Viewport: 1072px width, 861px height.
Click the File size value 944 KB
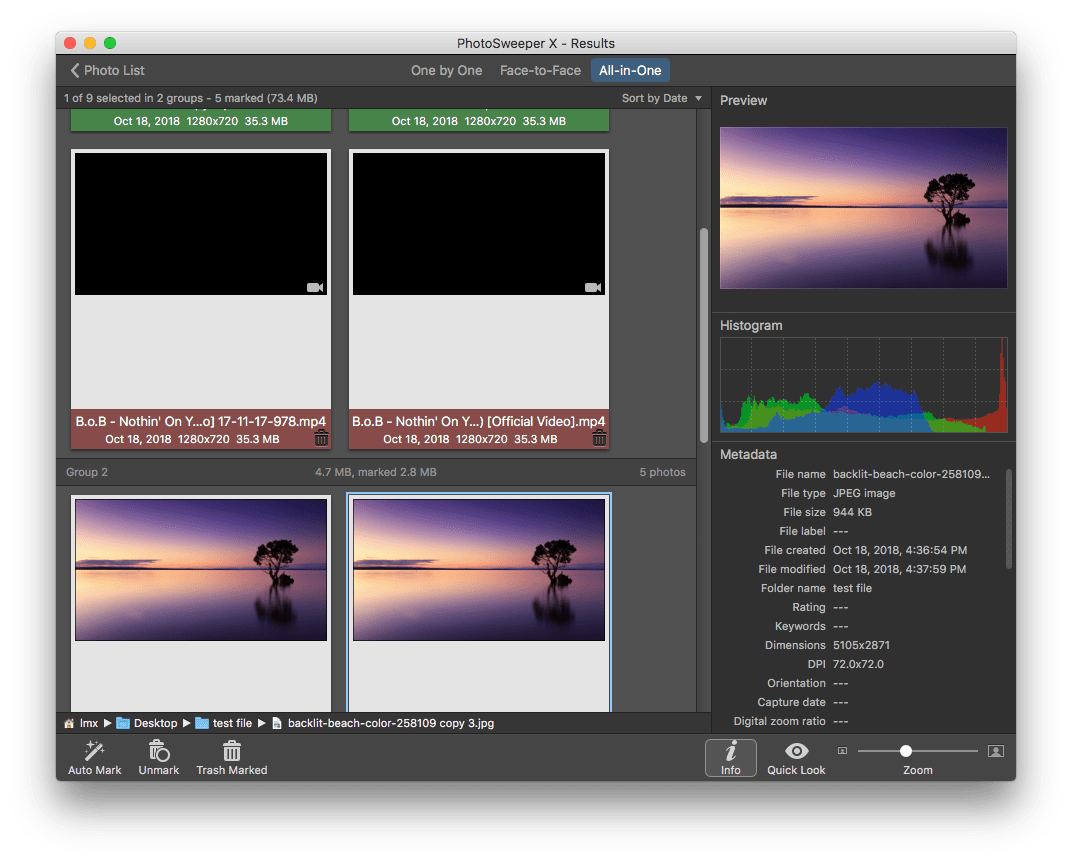click(852, 512)
